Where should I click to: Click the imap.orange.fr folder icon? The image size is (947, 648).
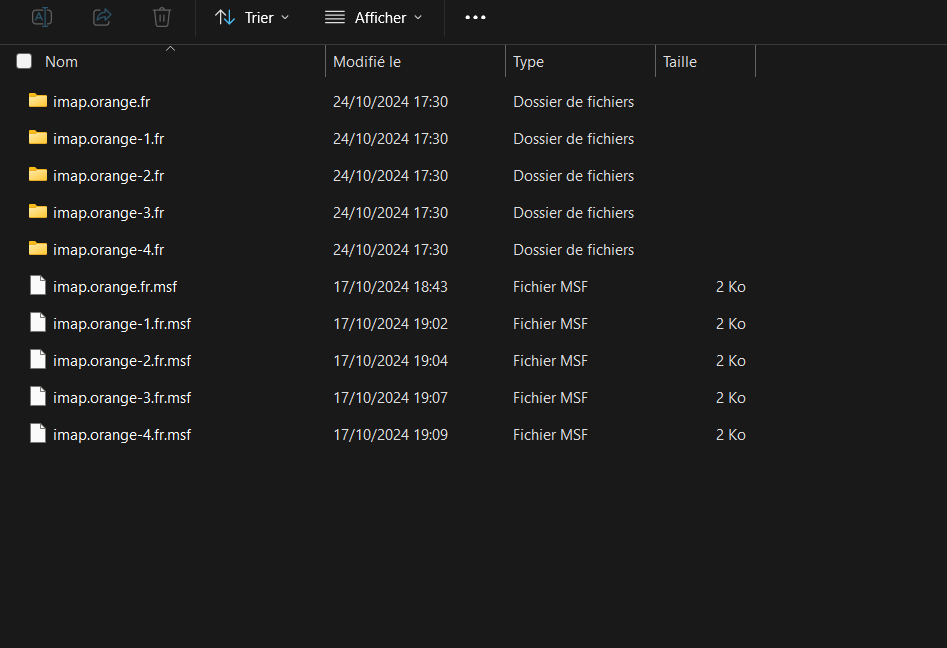[38, 101]
